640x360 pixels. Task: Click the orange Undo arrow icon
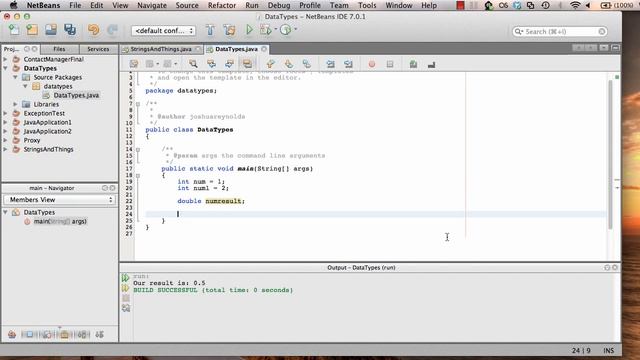tap(93, 30)
